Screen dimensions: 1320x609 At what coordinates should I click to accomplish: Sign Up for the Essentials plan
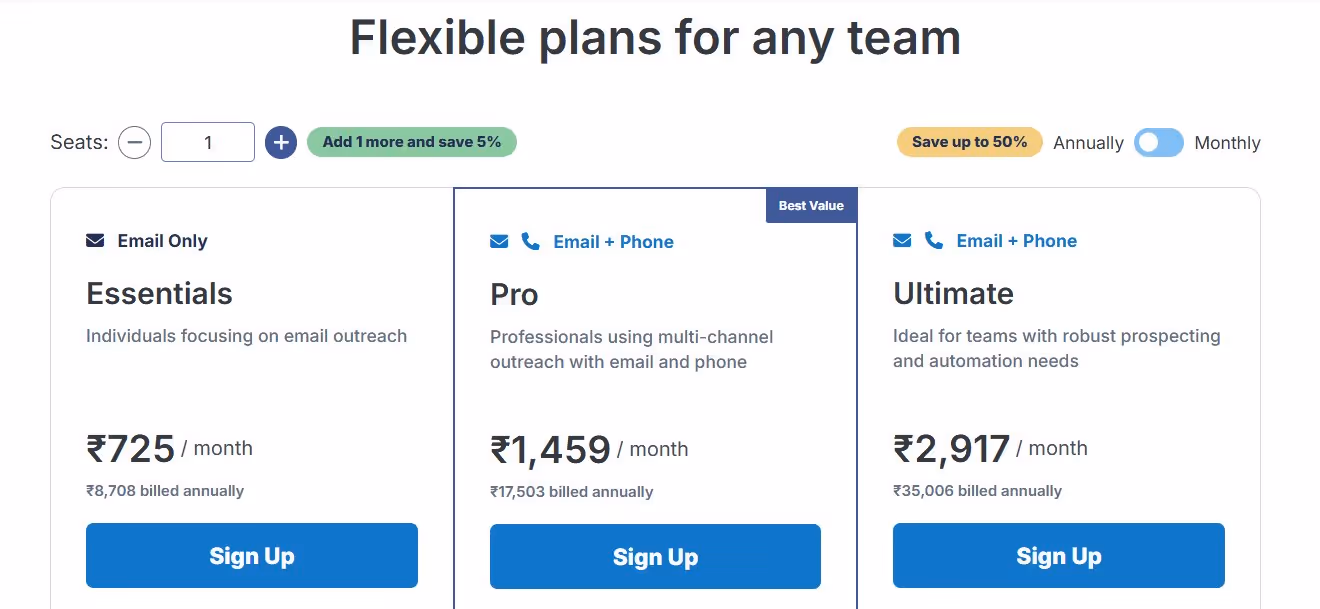[x=252, y=556]
